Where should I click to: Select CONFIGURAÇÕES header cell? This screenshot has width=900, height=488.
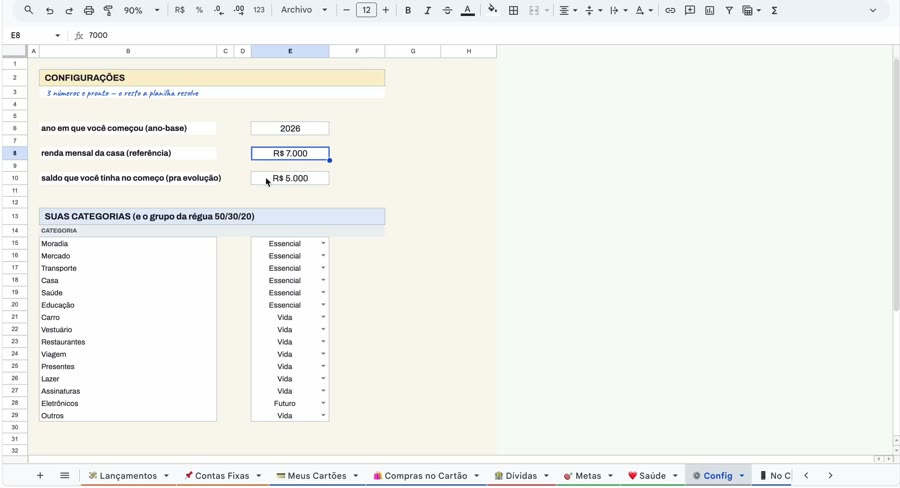(212, 78)
